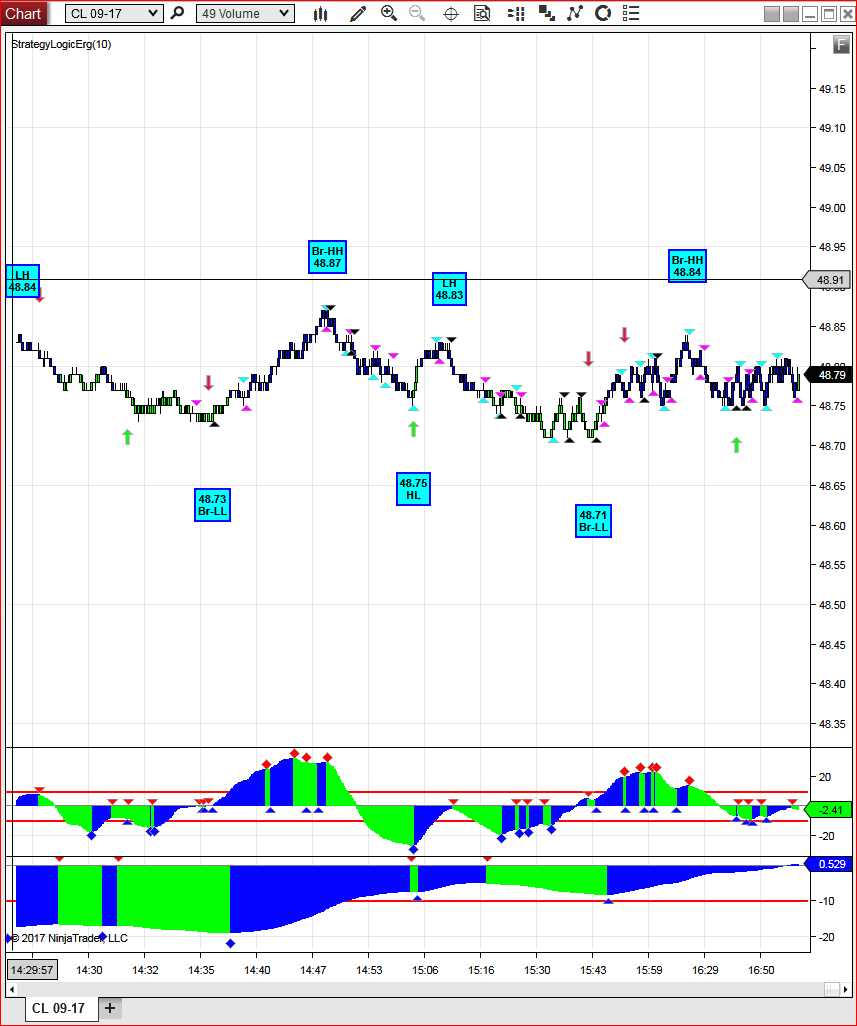The height and width of the screenshot is (1026, 857).
Task: Open the indicators icon
Action: [x=574, y=13]
